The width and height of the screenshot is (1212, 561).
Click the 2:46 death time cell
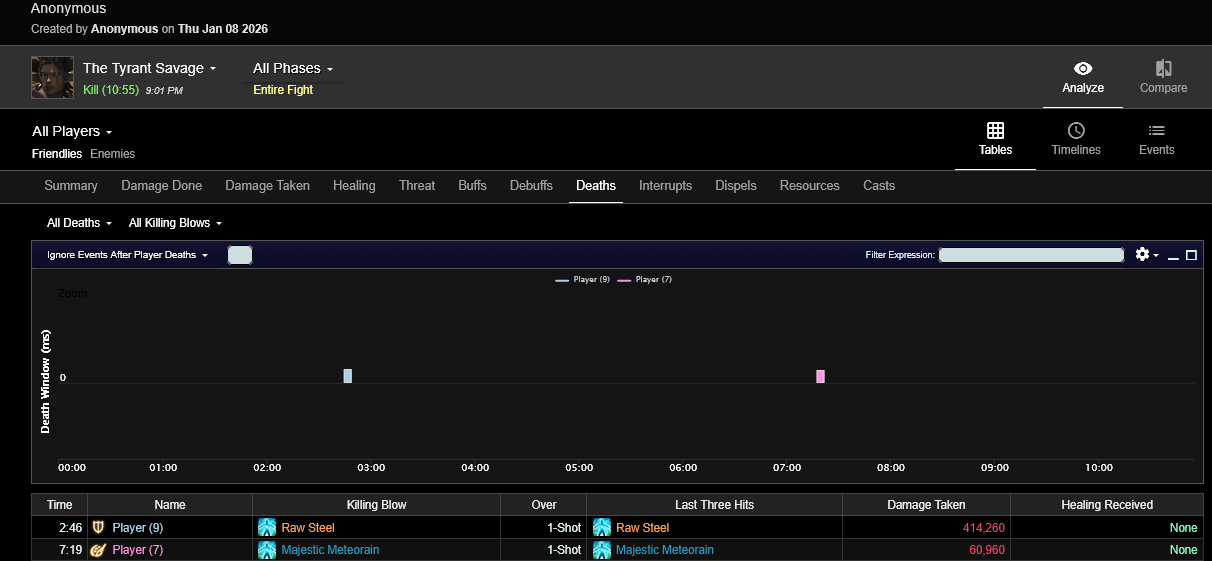[x=60, y=528]
